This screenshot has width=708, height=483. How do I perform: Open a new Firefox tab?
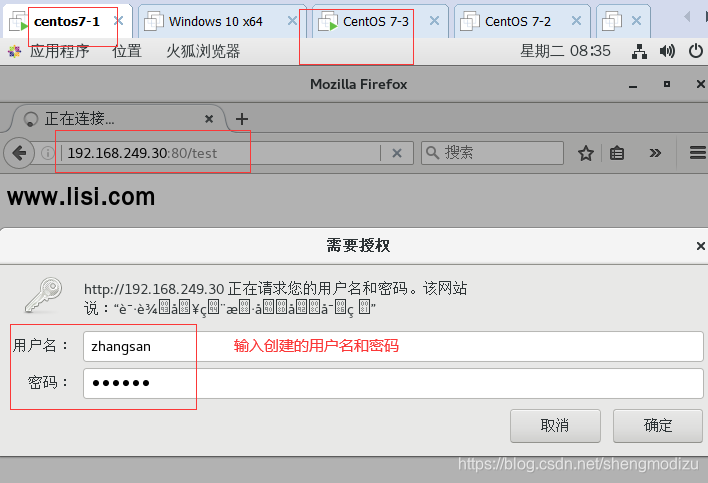coord(242,119)
